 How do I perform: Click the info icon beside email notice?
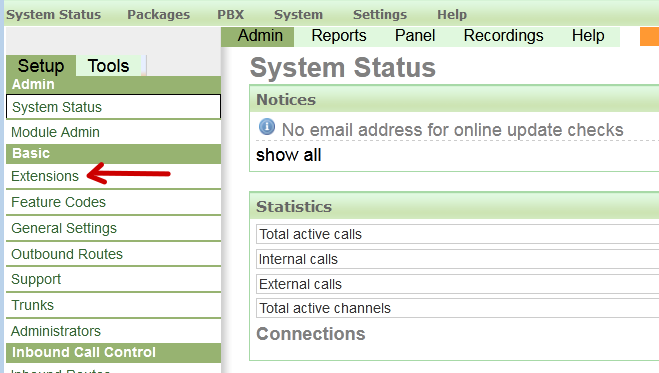pyautogui.click(x=267, y=126)
